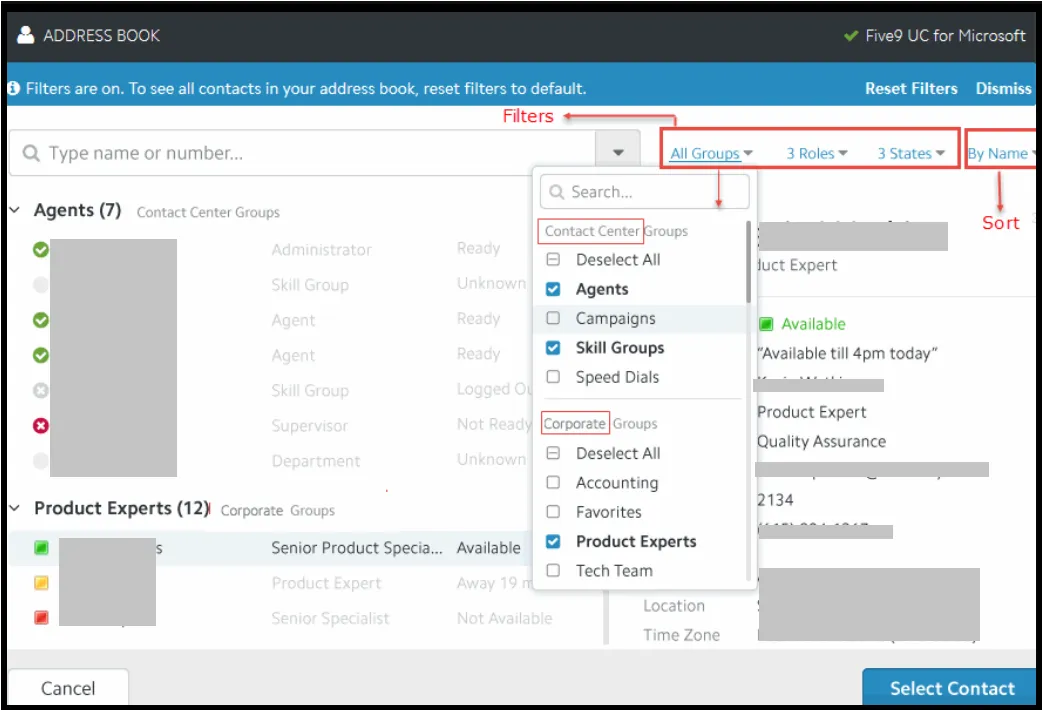The height and width of the screenshot is (710, 1042).
Task: Uncheck the Agents checkbox
Action: [x=553, y=289]
